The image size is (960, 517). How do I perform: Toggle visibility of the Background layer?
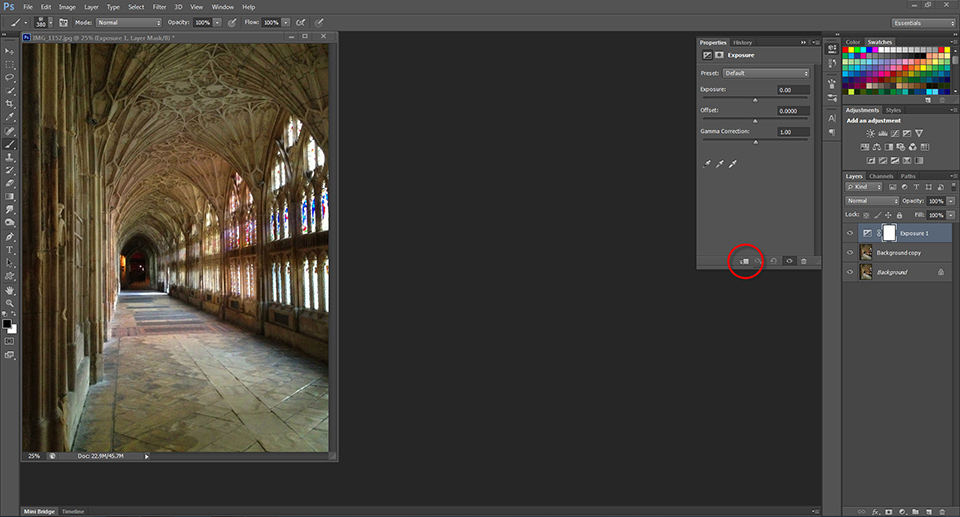pyautogui.click(x=850, y=272)
